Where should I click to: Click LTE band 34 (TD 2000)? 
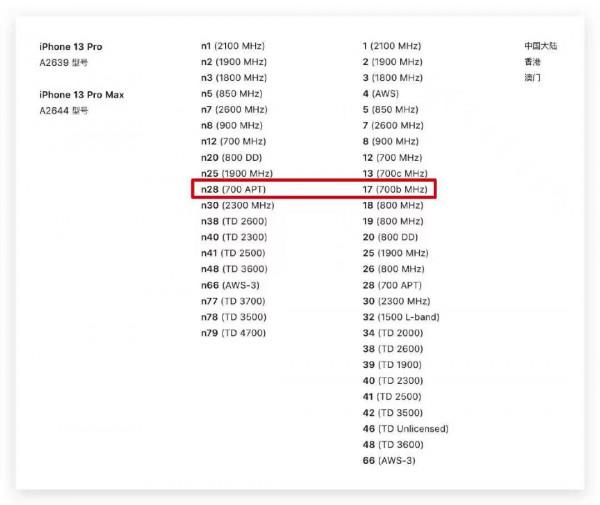393,333
